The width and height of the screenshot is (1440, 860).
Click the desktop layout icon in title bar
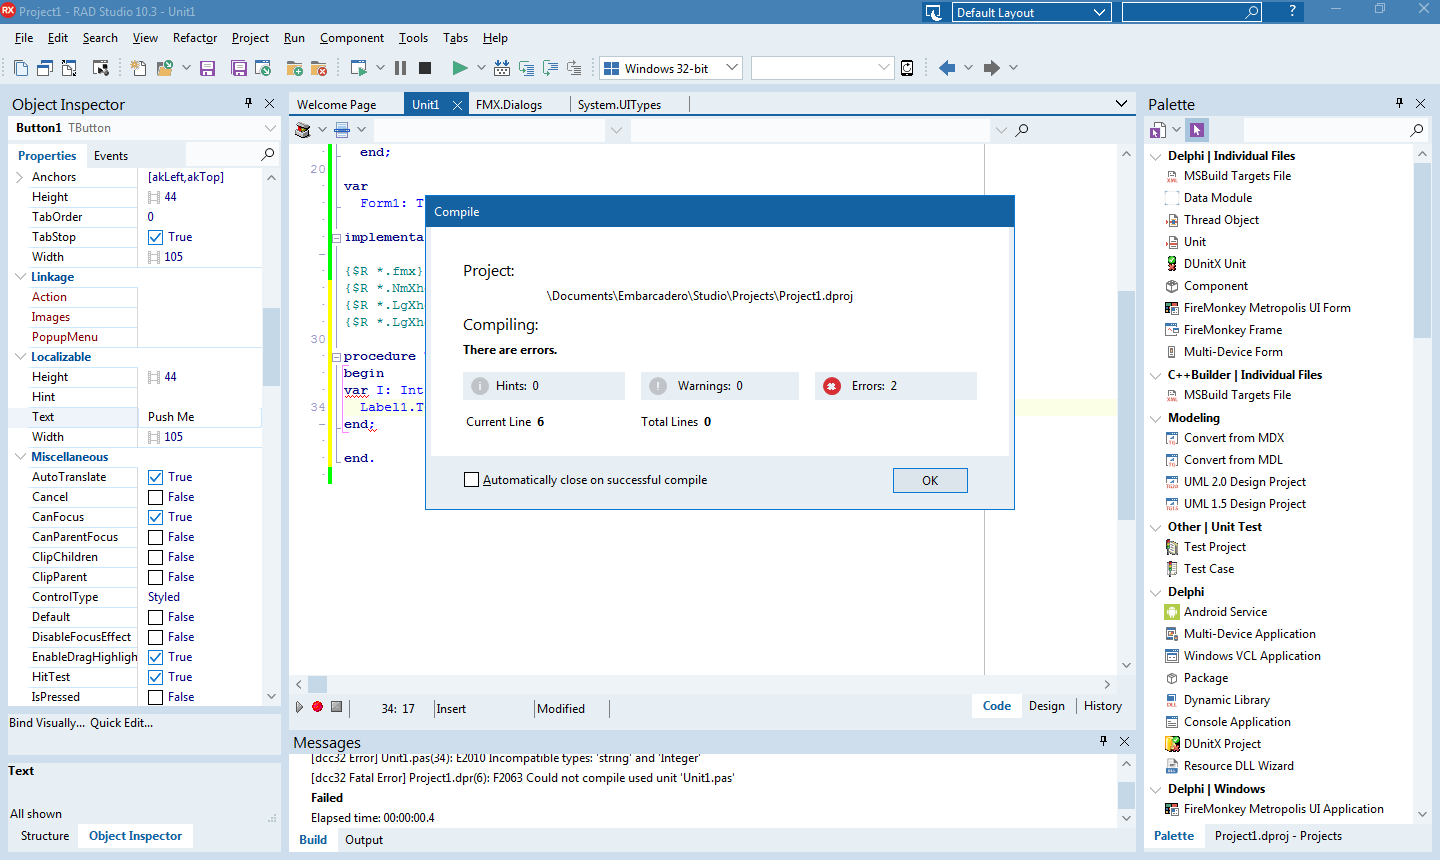tap(934, 12)
